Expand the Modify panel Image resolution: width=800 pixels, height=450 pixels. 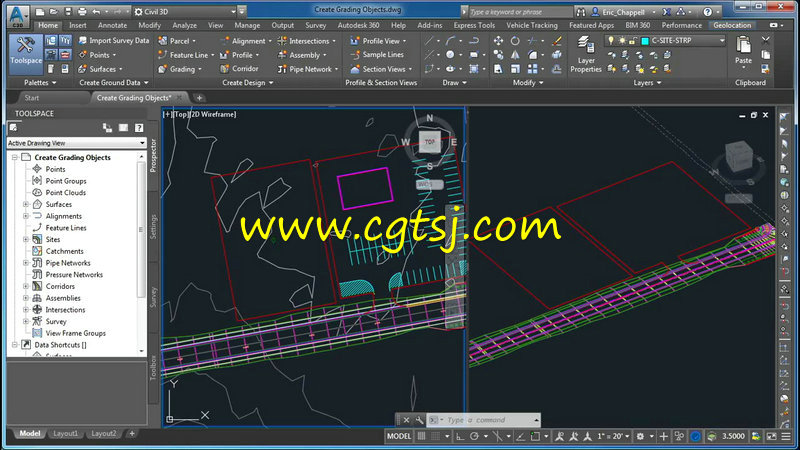(x=528, y=83)
